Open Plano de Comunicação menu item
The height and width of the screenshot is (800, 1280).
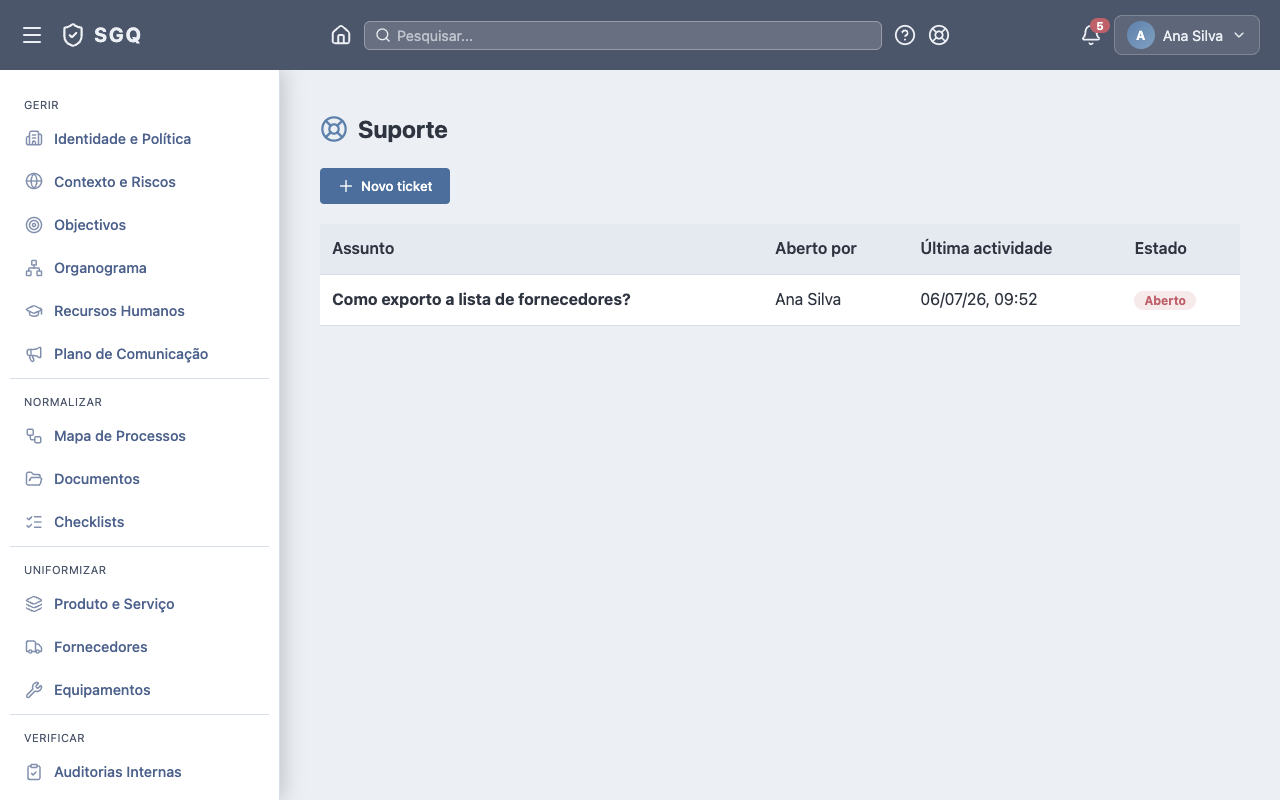[140, 354]
